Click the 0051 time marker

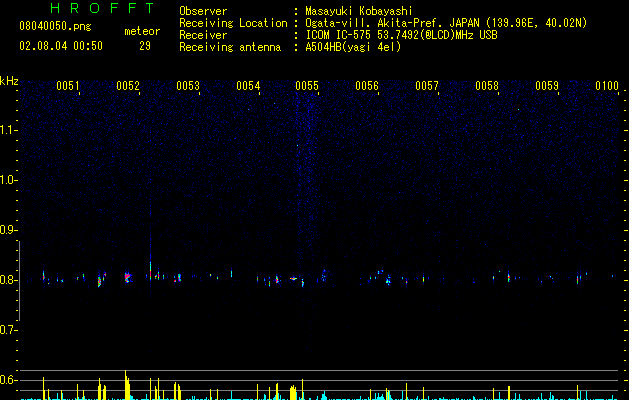coord(67,86)
